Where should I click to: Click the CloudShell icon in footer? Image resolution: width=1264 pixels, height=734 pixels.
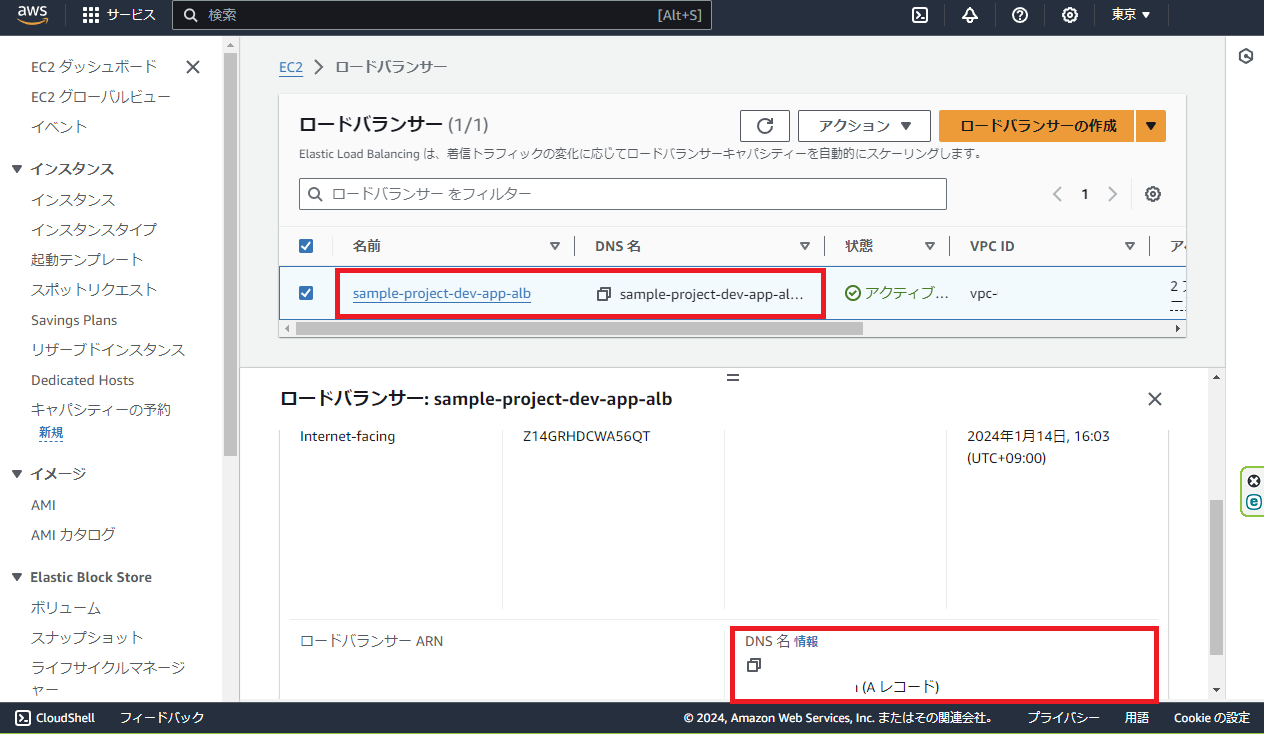[x=23, y=717]
